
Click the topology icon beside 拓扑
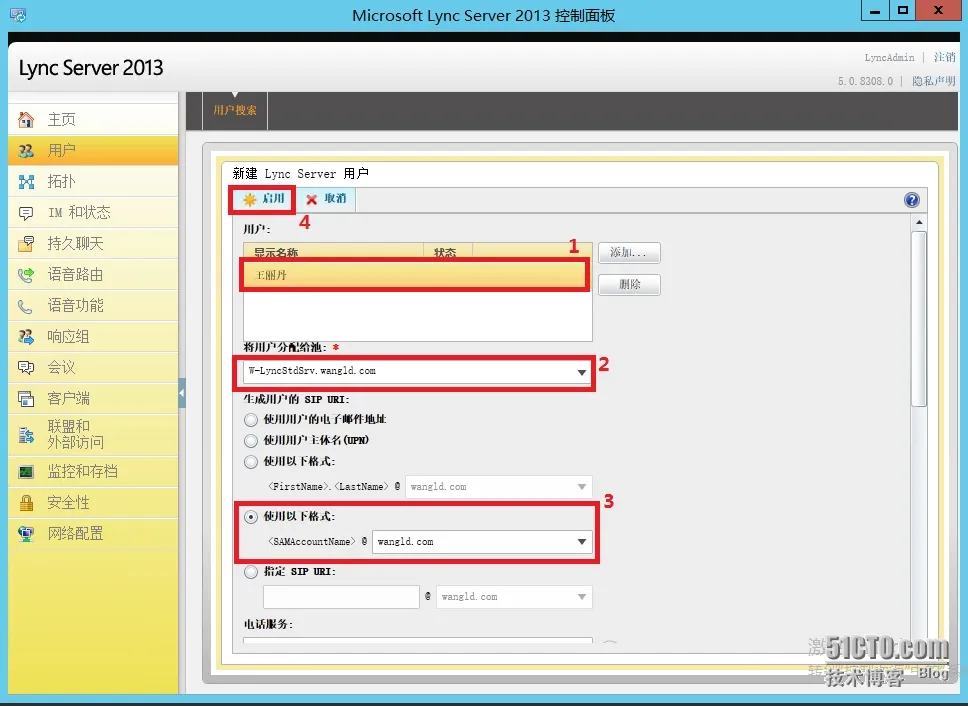[26, 181]
